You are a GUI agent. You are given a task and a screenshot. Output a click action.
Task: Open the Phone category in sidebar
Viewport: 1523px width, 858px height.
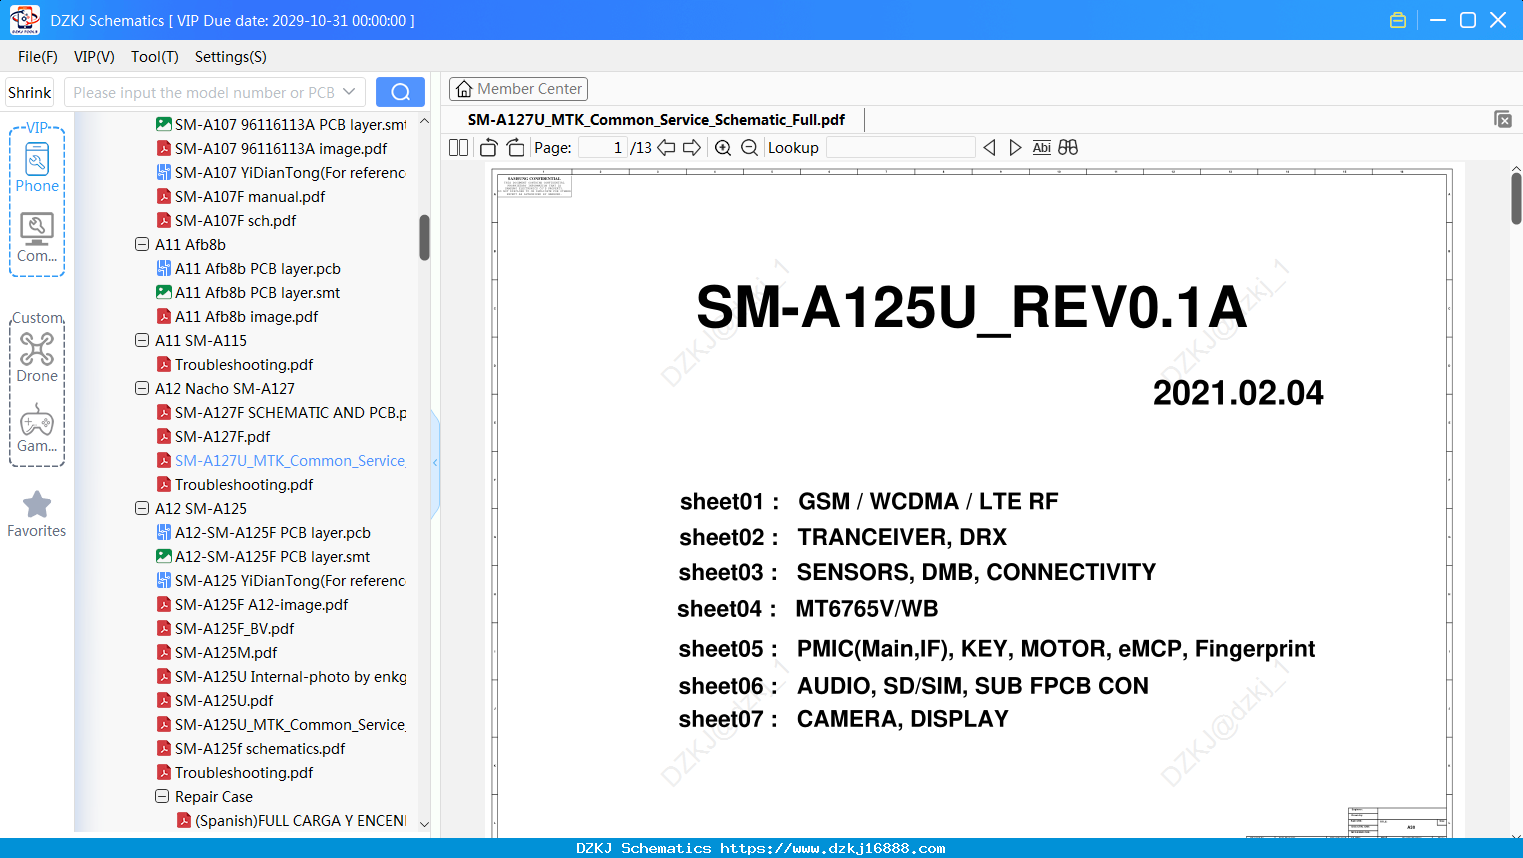37,166
